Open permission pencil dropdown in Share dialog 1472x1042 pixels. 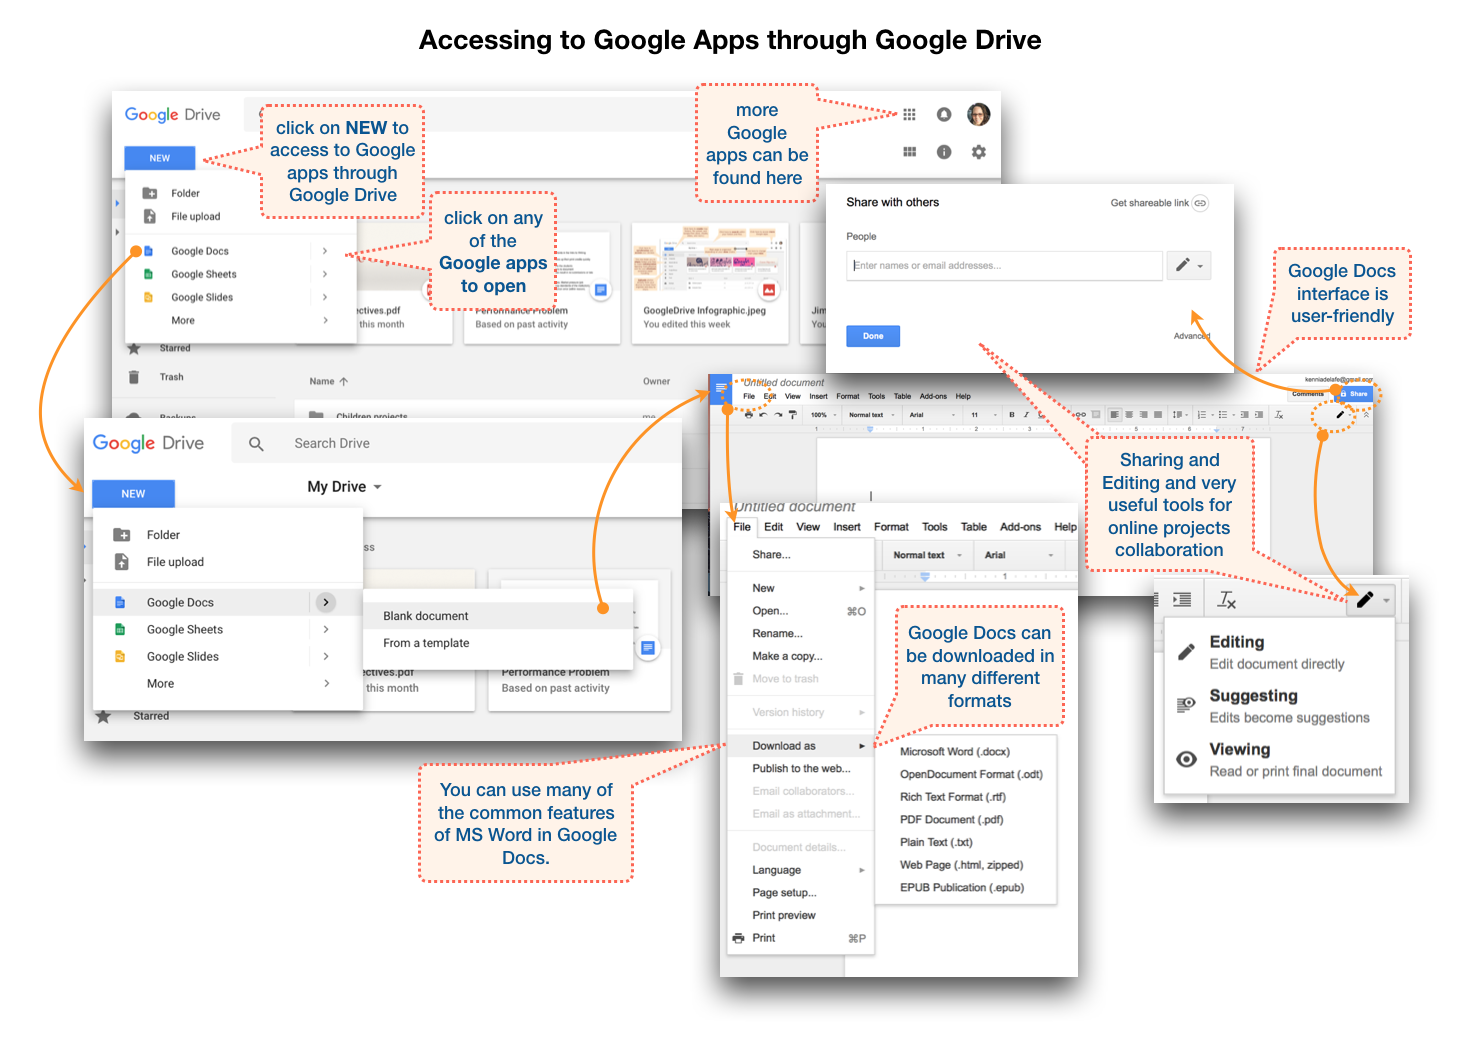[x=1188, y=265]
